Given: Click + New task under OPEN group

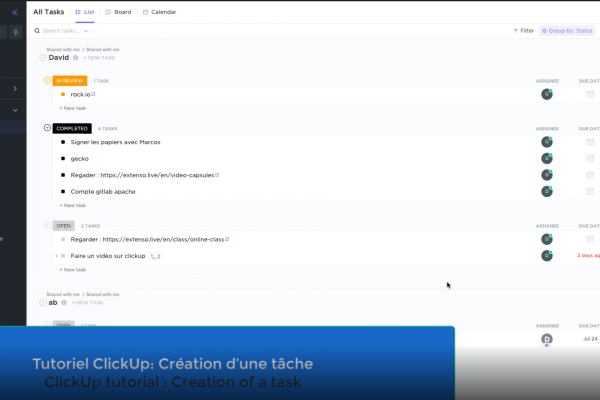Looking at the screenshot, I should coord(73,270).
